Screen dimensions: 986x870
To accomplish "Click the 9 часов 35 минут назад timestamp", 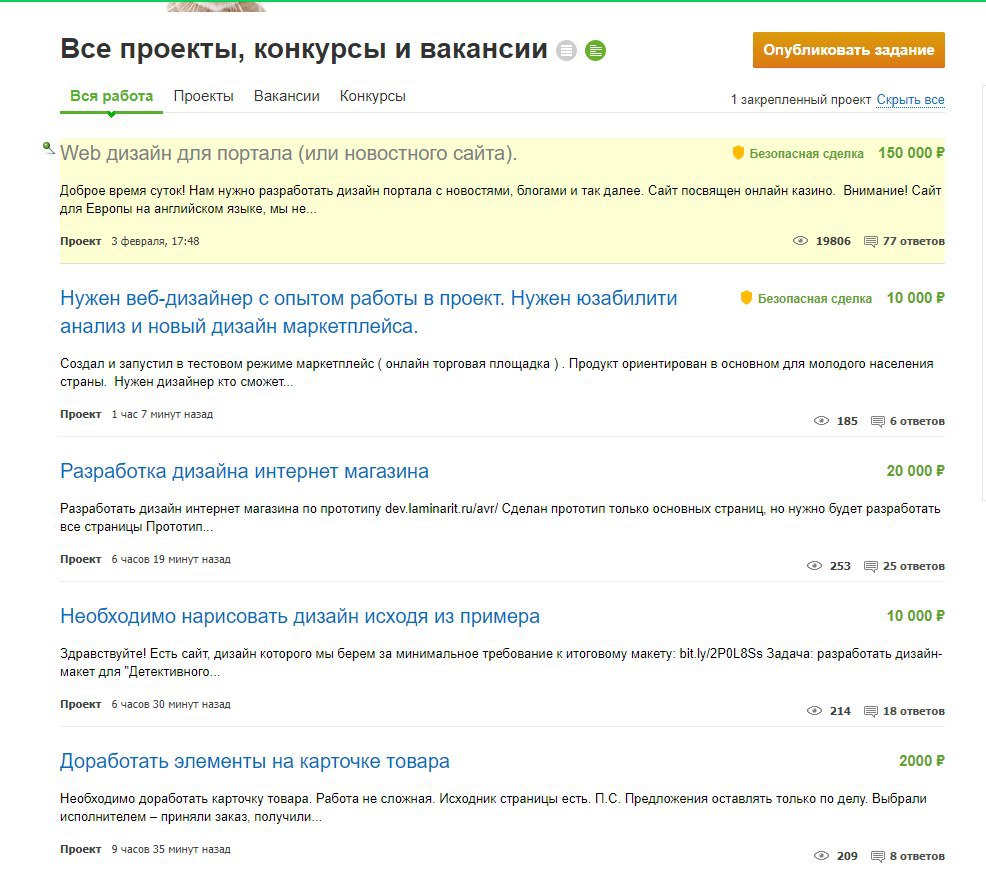I will click(x=171, y=849).
